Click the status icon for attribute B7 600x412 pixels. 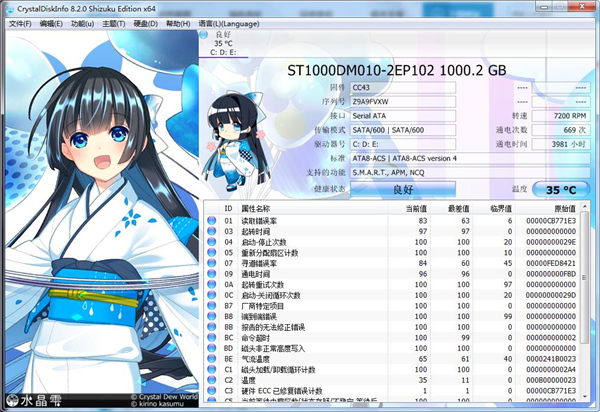pos(212,306)
